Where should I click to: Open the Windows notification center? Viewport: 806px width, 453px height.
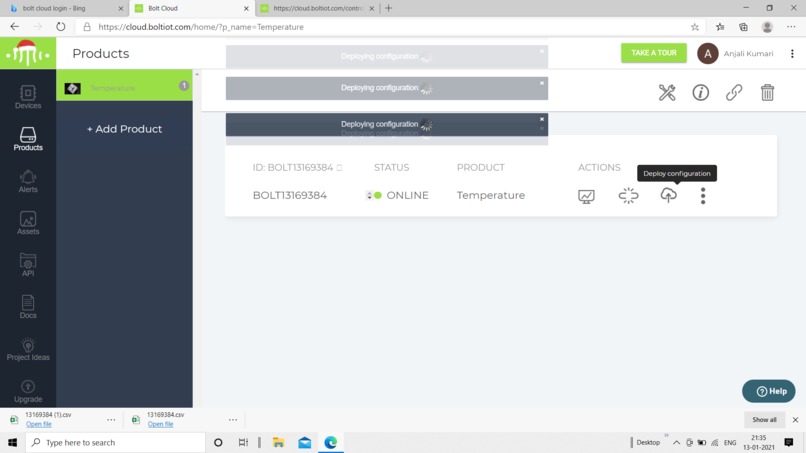pos(789,442)
